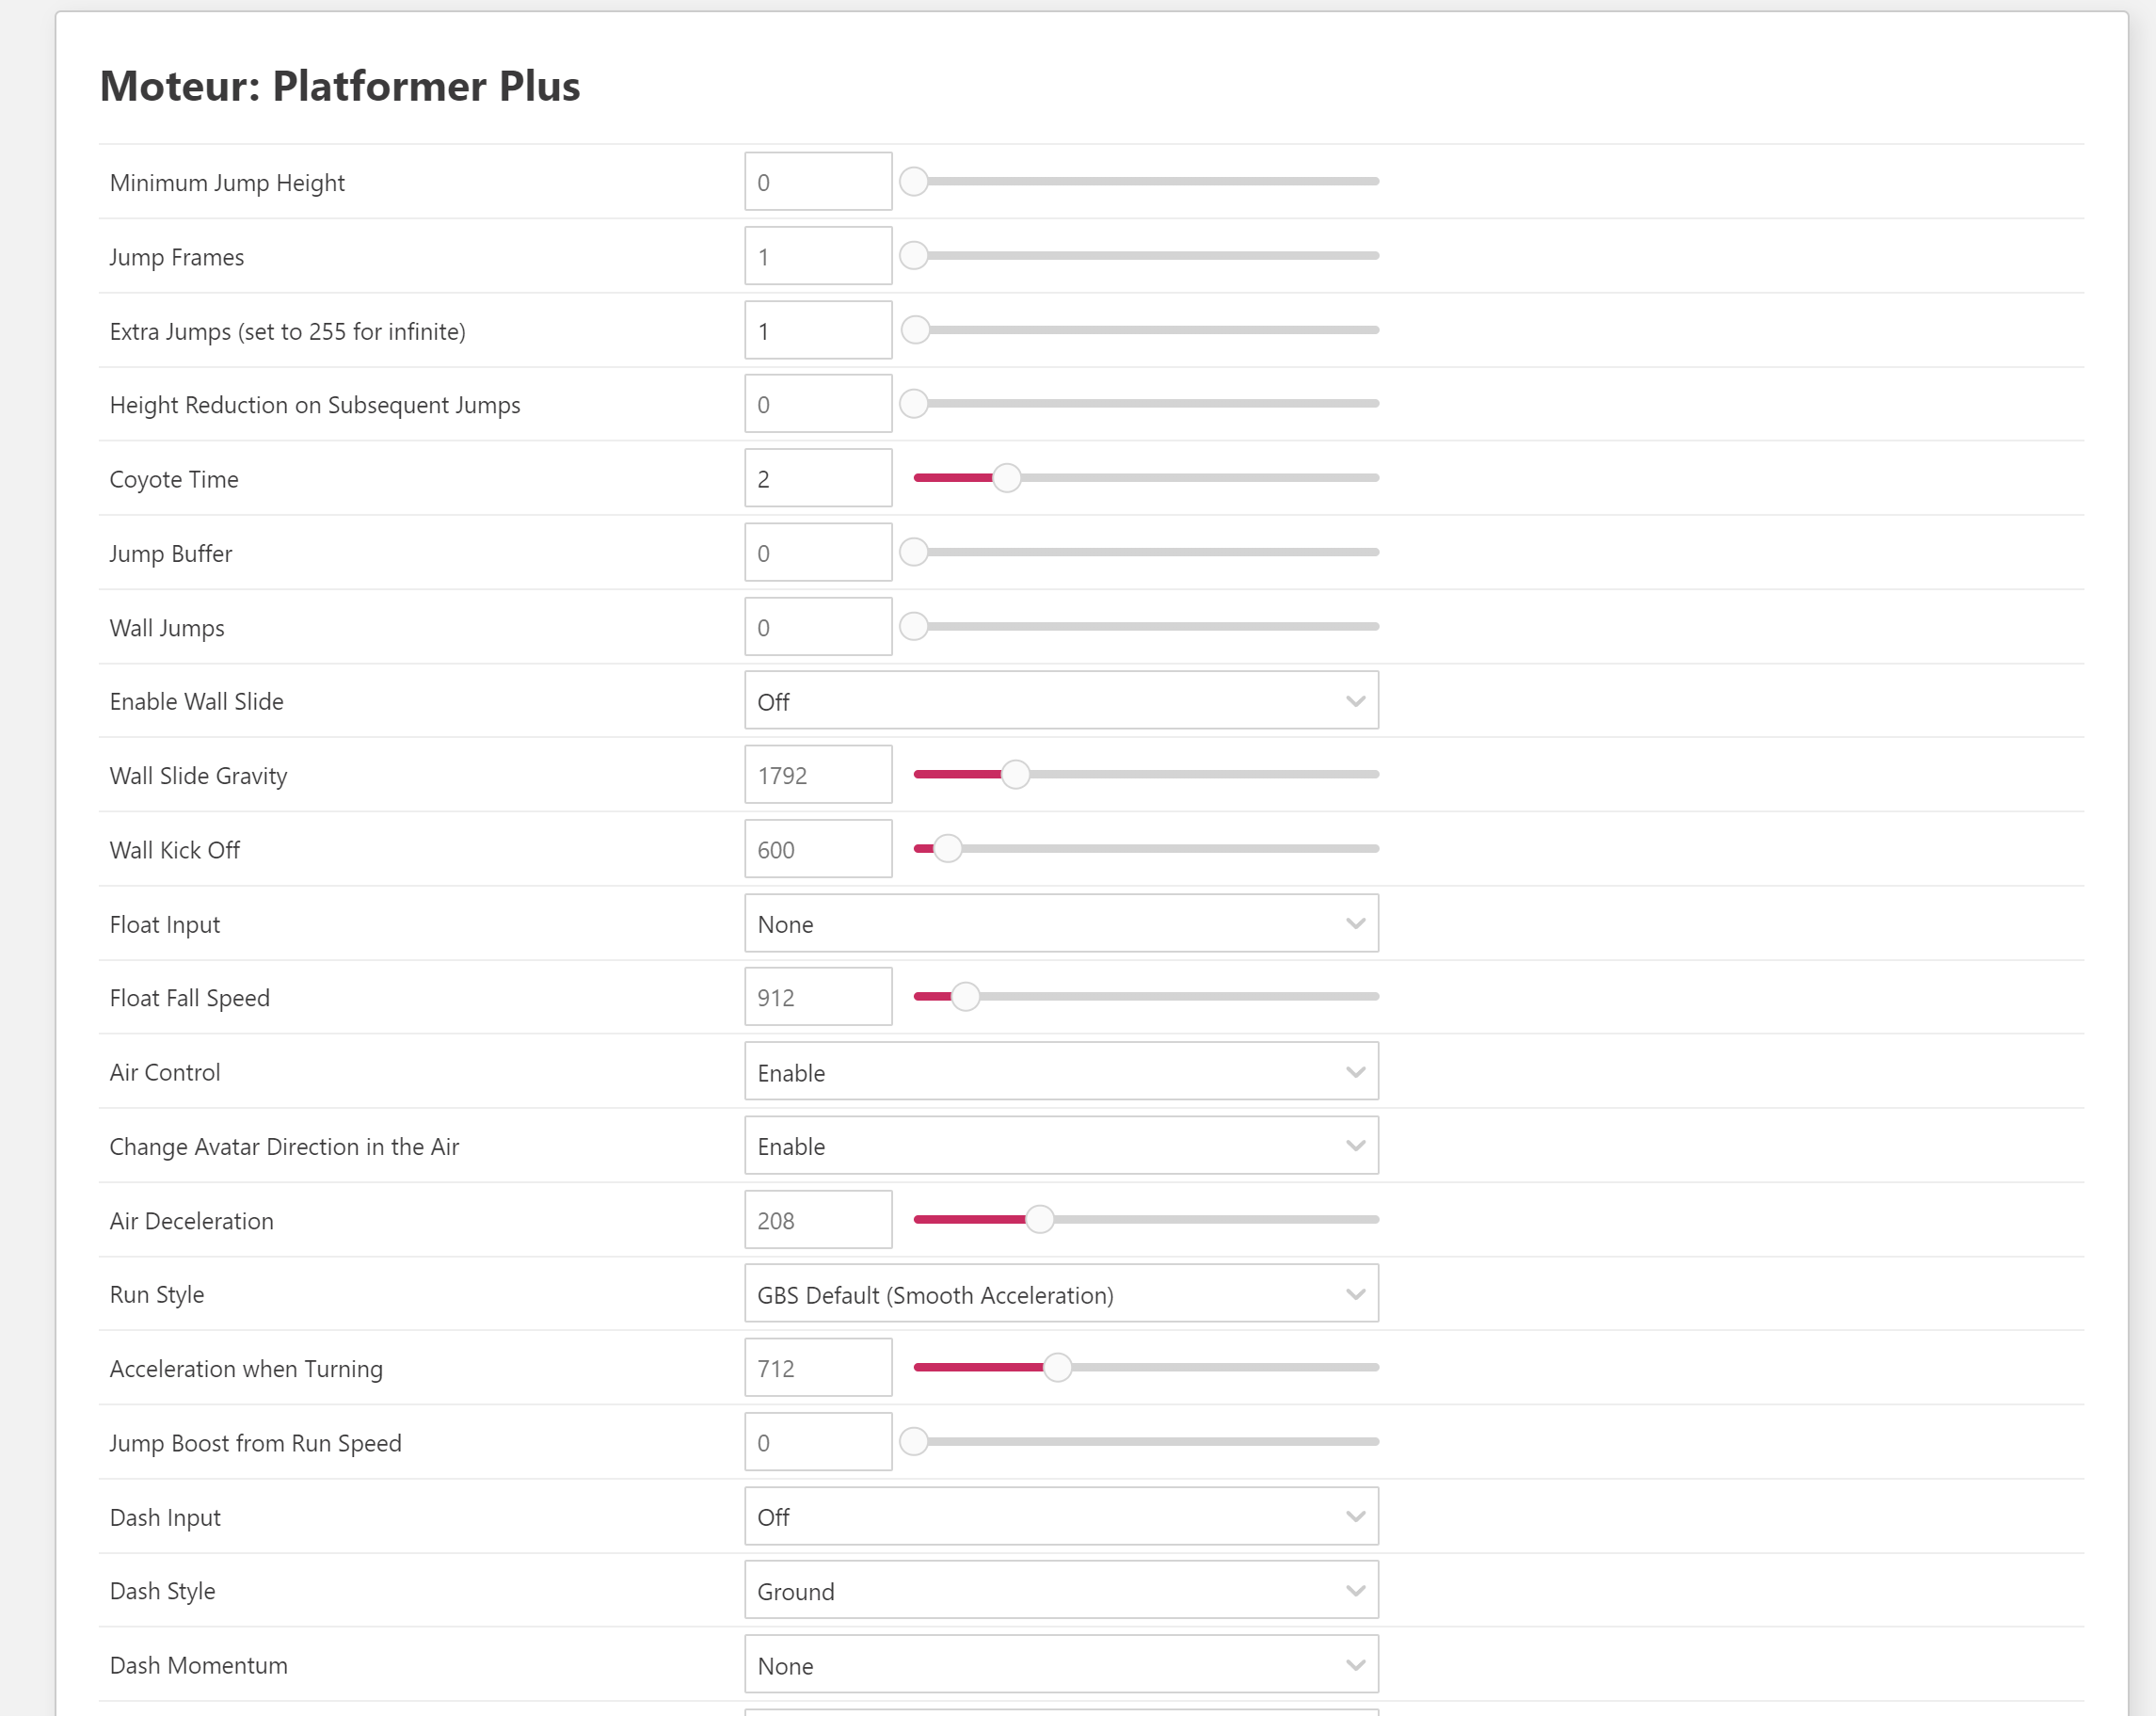Image resolution: width=2156 pixels, height=1716 pixels.
Task: Click the Jump Frames input field
Action: click(x=817, y=257)
